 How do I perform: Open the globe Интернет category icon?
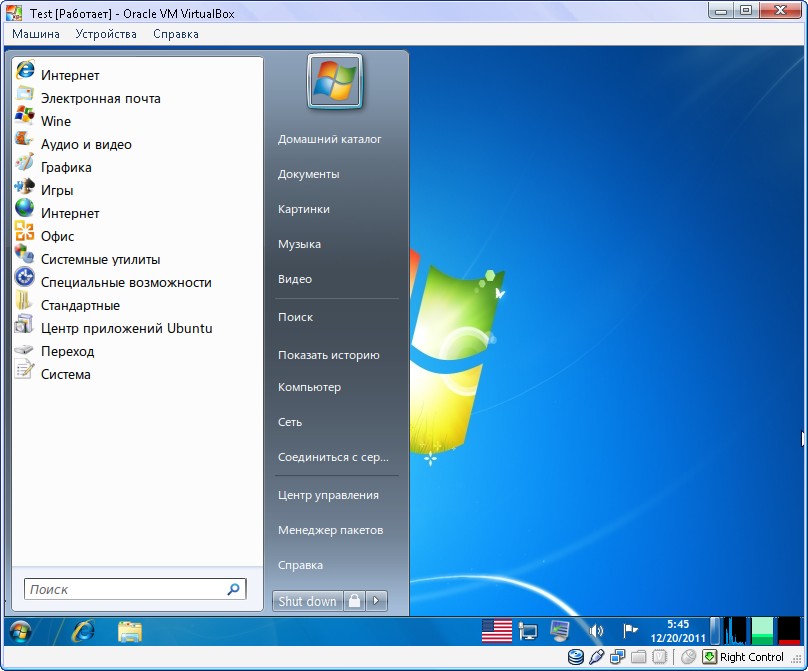25,208
